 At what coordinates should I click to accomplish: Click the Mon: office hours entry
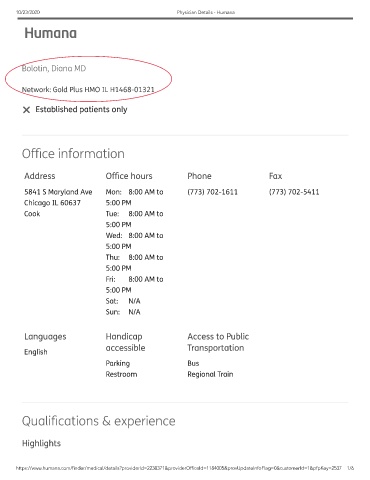point(134,197)
